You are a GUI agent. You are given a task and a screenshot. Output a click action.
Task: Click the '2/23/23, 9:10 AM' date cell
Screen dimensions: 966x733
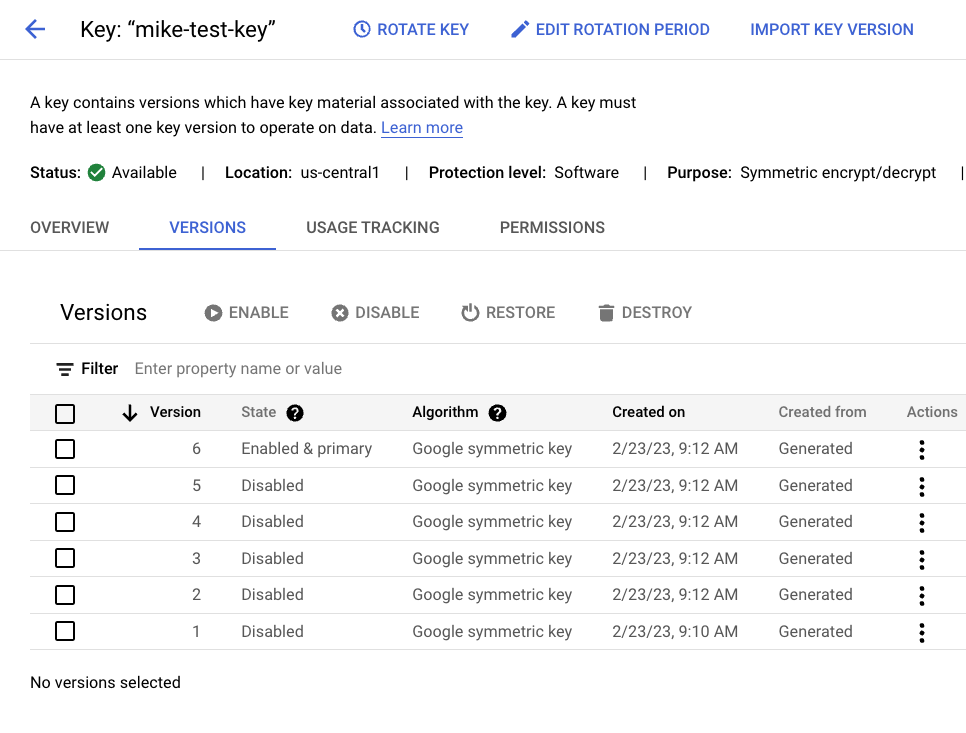[675, 631]
